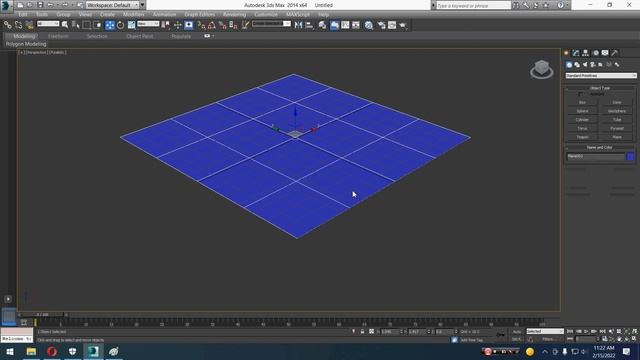
Task: Open the object color swatch
Action: click(x=630, y=156)
